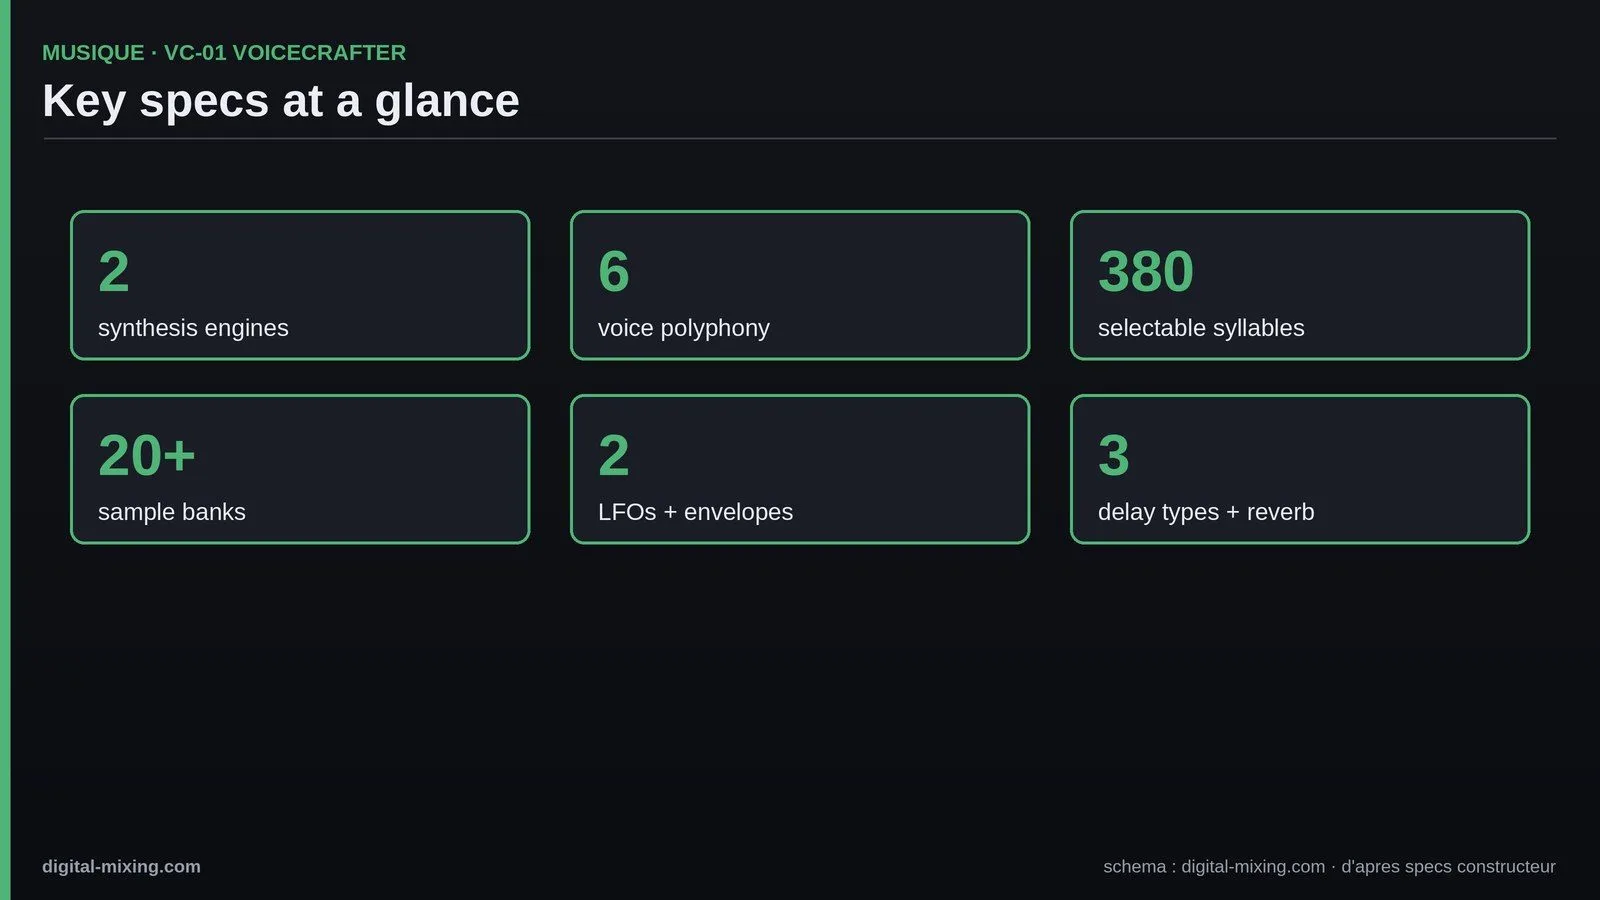
Task: Open the digital-mixing.com footer link
Action: pos(121,867)
